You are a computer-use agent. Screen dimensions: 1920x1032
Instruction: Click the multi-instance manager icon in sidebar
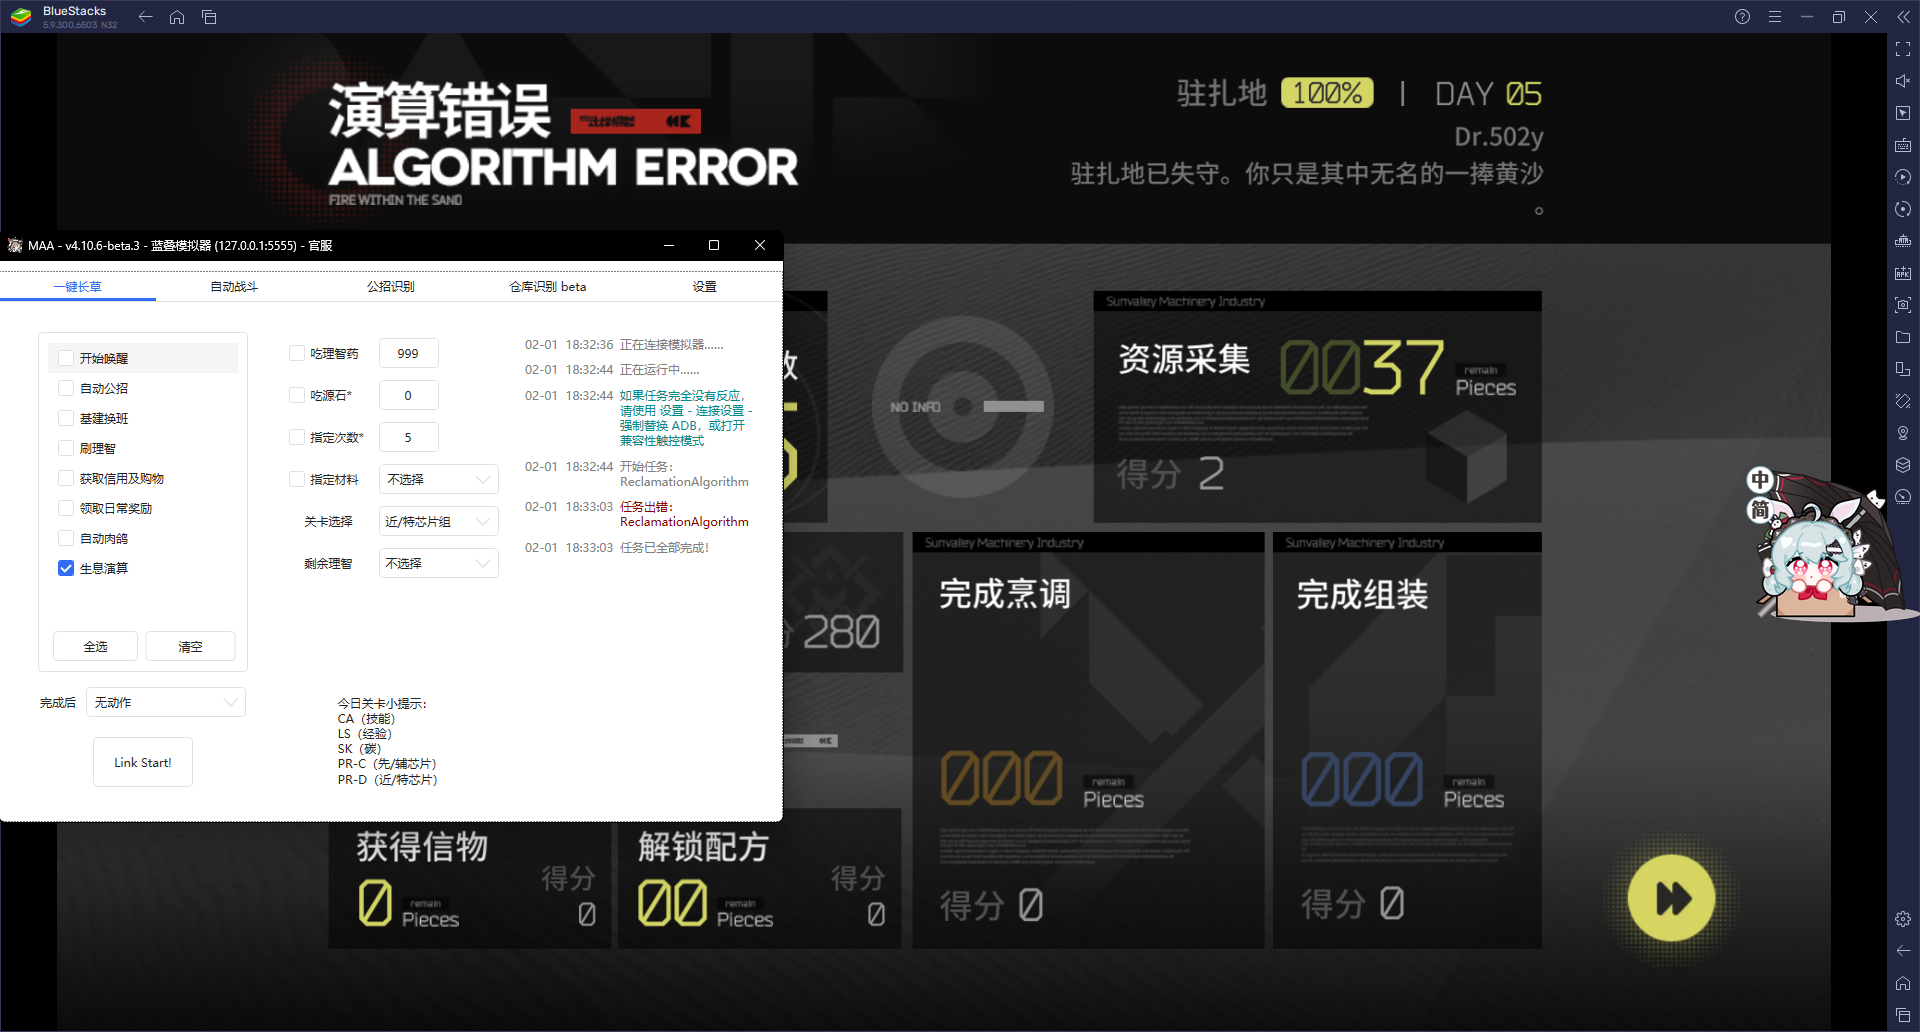pyautogui.click(x=1903, y=369)
